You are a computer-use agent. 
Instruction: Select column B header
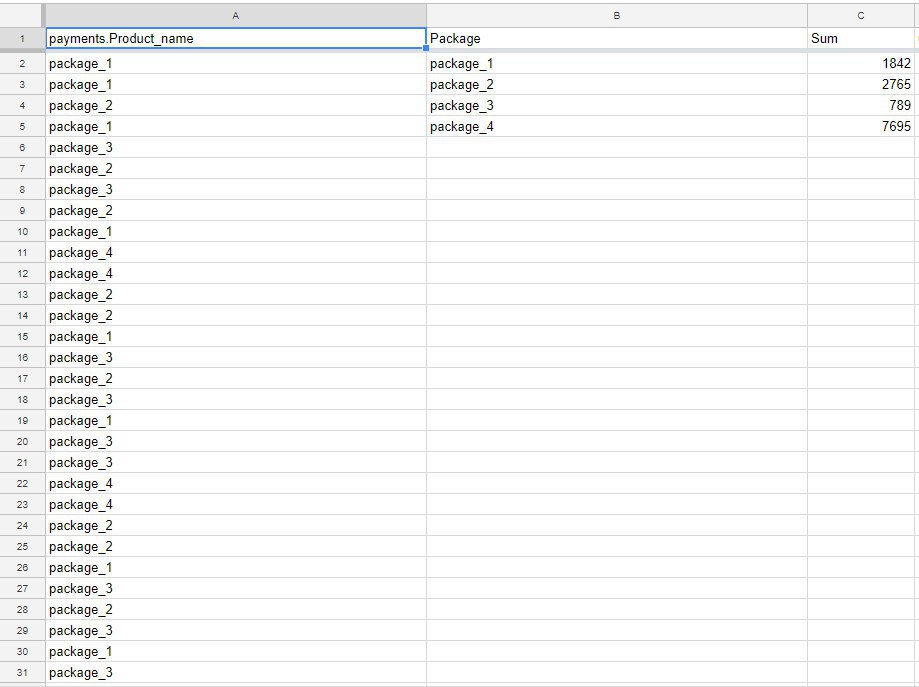[617, 16]
